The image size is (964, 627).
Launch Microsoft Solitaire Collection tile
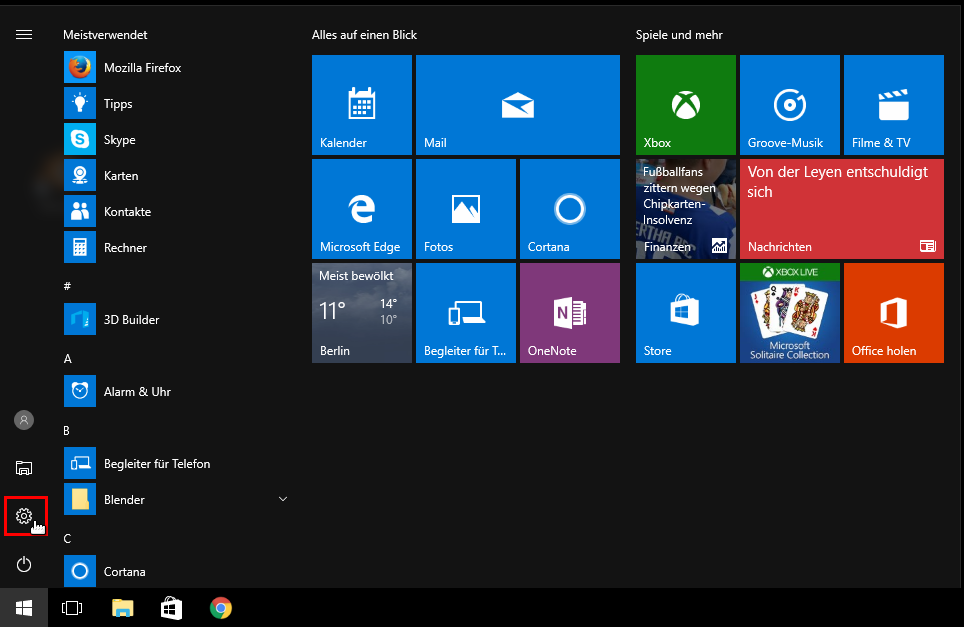[789, 313]
